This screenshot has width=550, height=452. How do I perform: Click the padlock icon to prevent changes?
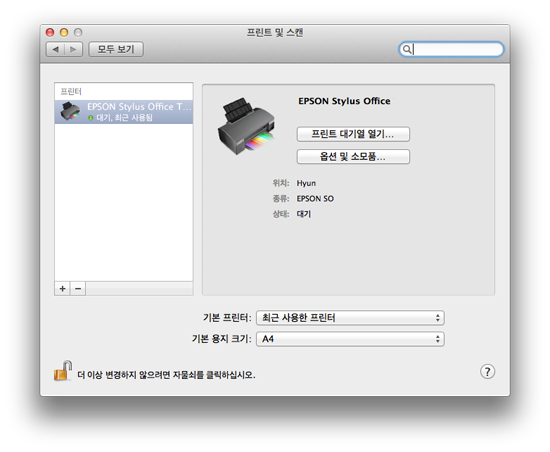(63, 371)
